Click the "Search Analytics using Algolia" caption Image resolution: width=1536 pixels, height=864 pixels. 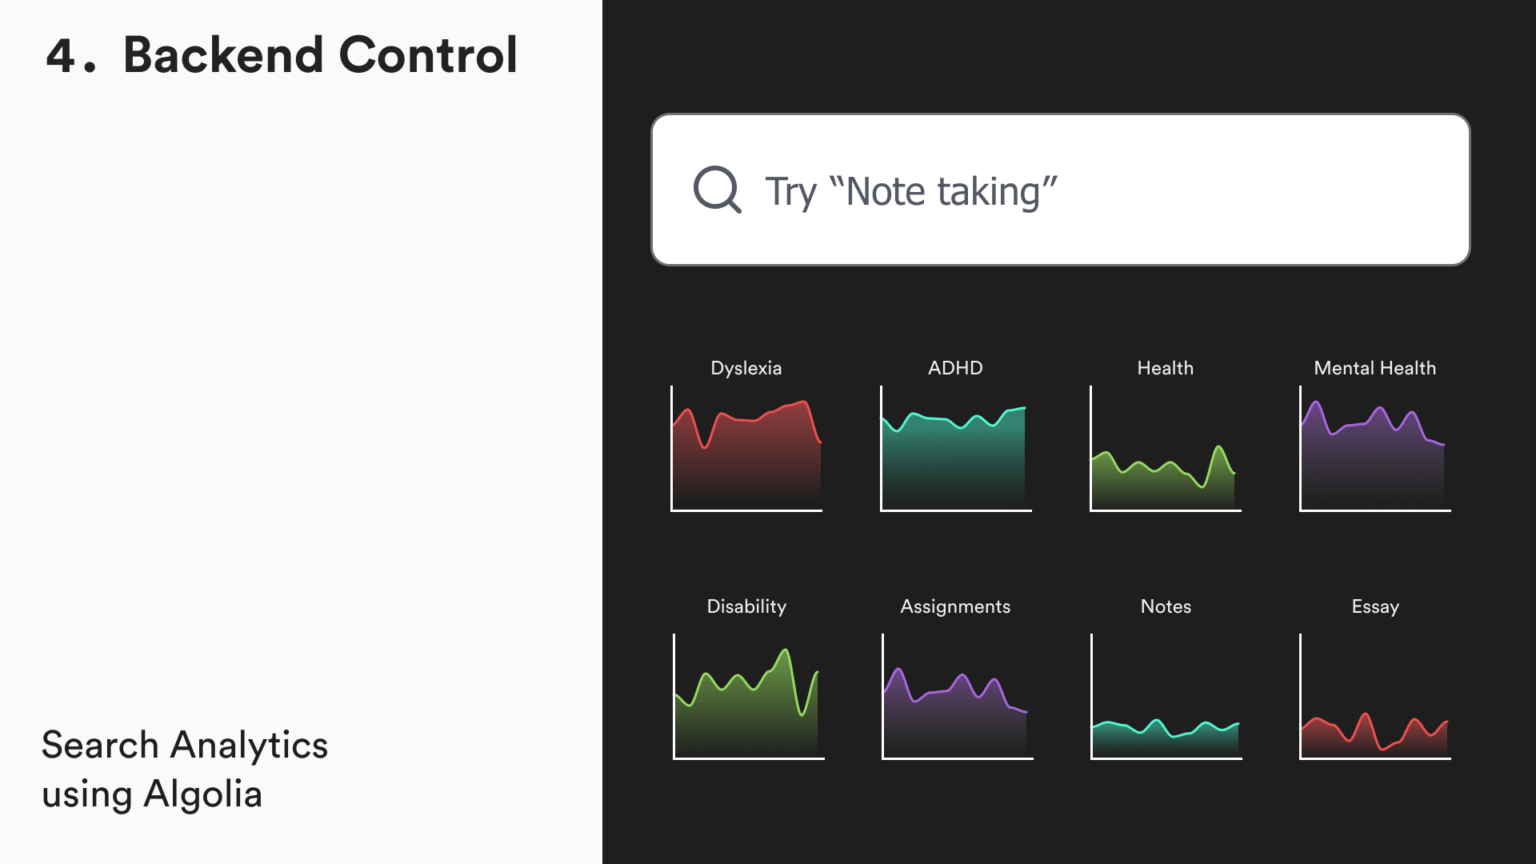(185, 769)
